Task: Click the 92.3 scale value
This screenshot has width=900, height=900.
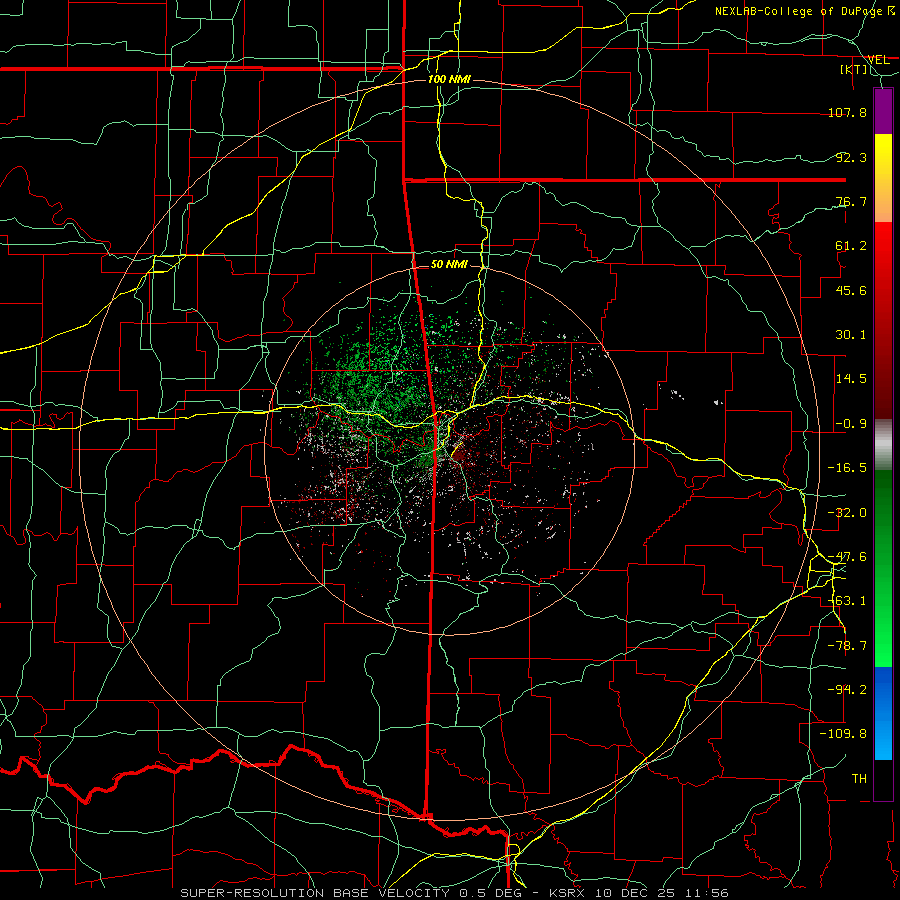Action: click(851, 157)
